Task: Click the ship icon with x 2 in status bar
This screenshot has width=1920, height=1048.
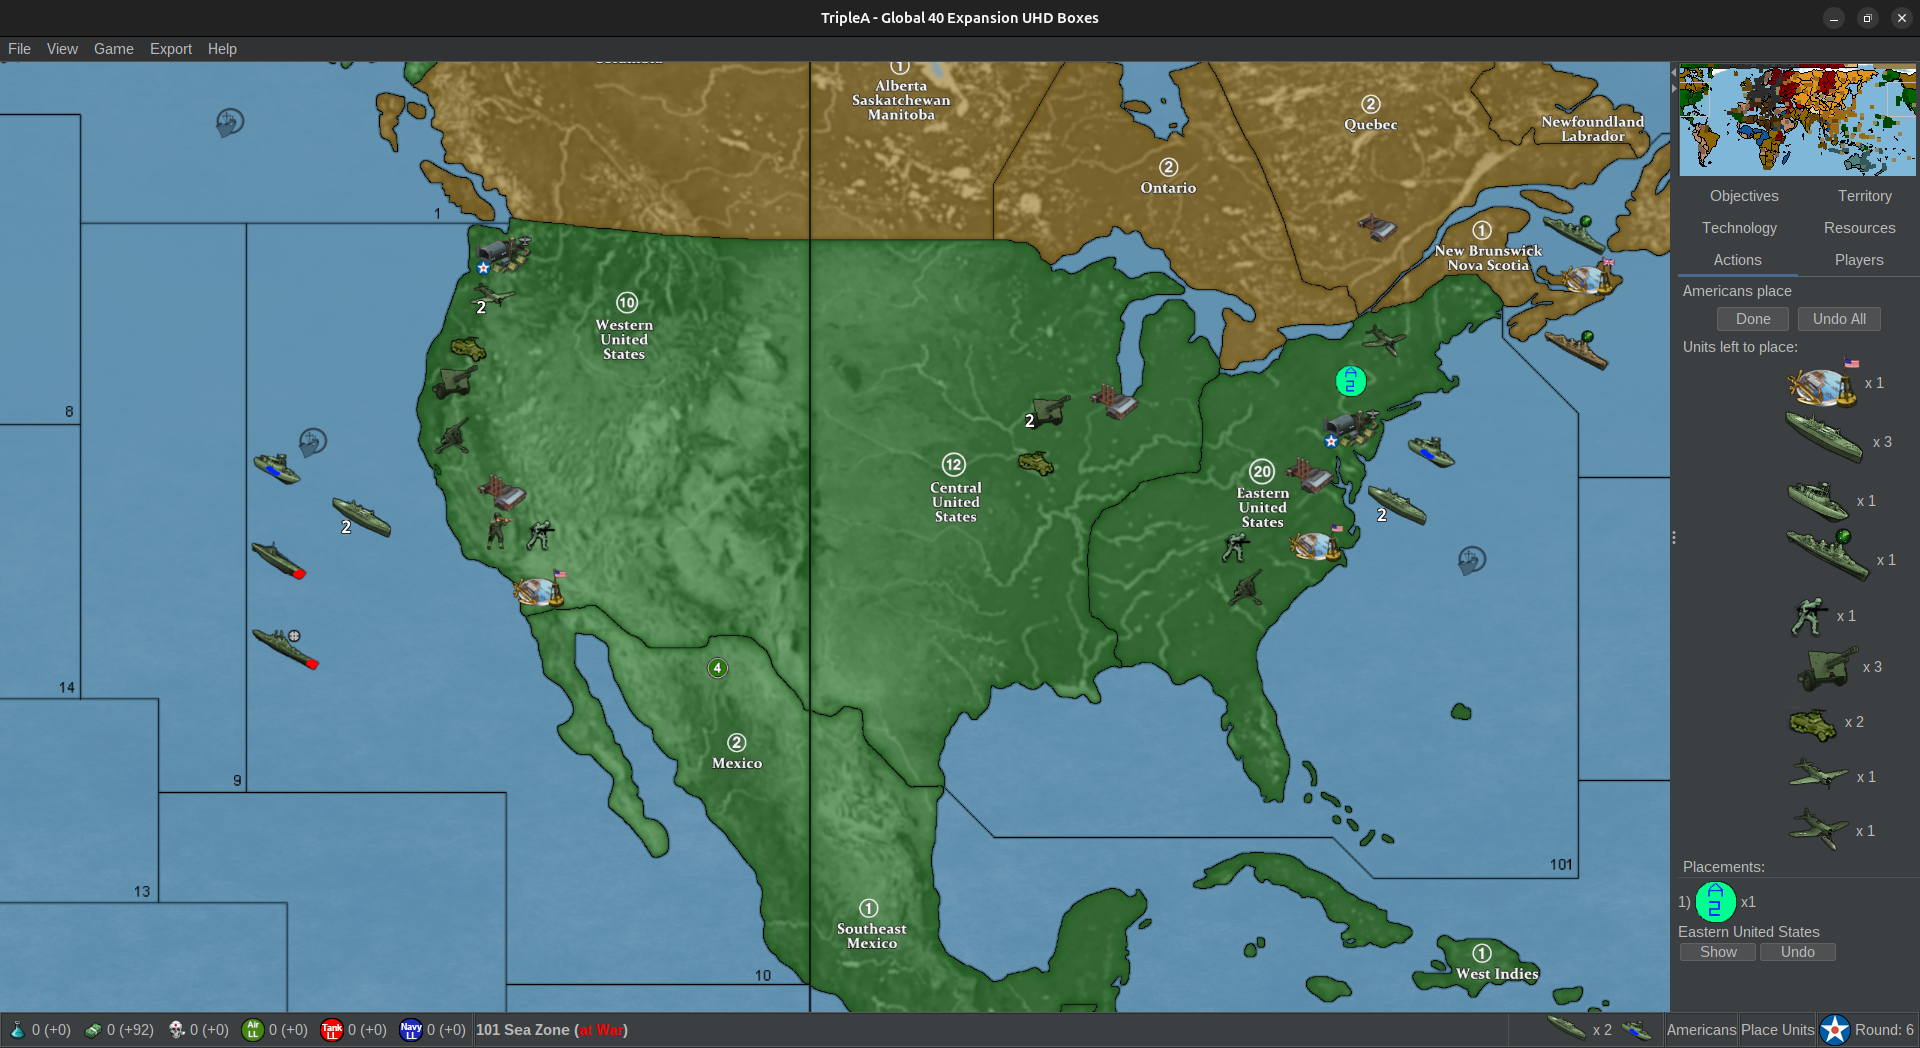Action: pyautogui.click(x=1566, y=1029)
